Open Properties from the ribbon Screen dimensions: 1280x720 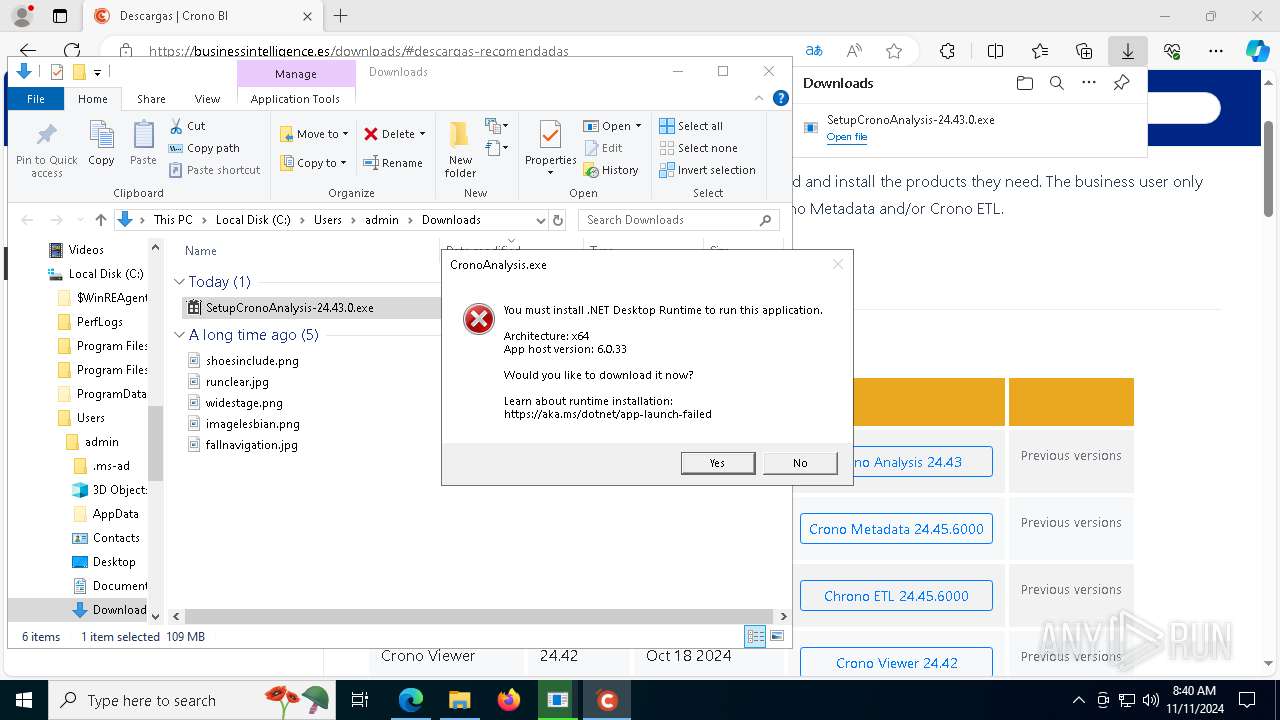click(x=550, y=148)
